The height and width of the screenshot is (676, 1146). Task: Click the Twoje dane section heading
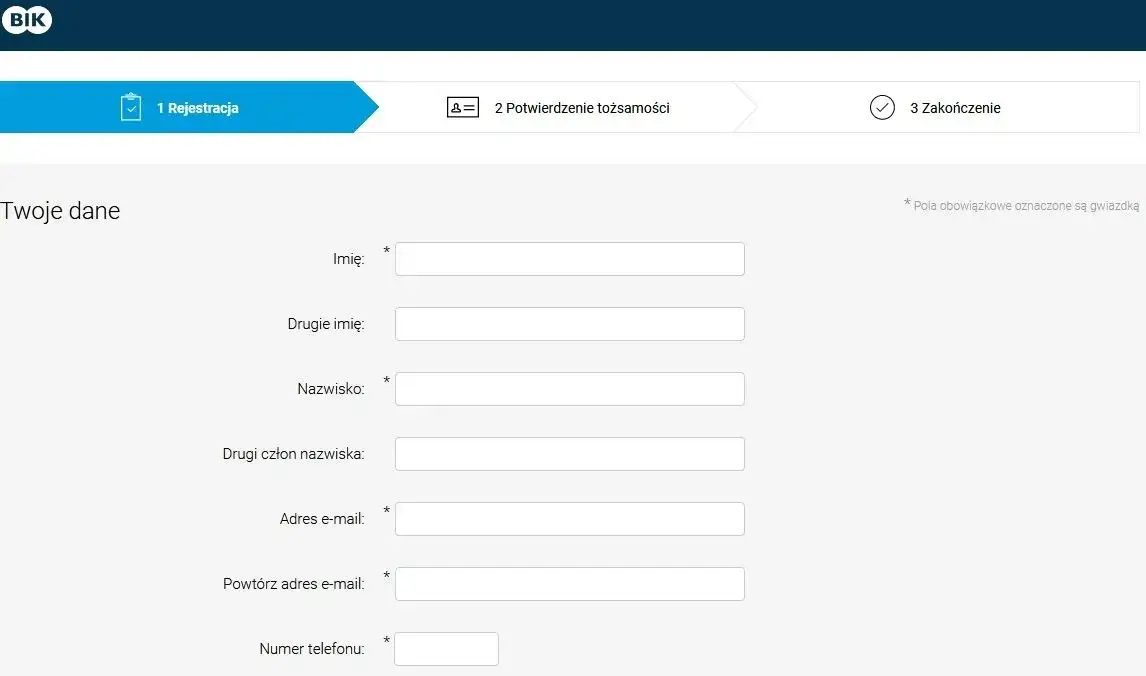[60, 210]
